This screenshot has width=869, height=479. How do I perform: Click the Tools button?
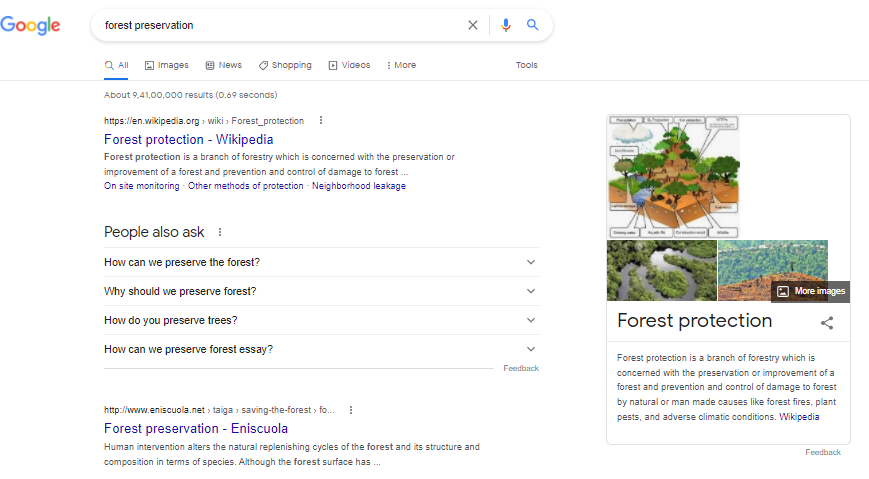(526, 65)
